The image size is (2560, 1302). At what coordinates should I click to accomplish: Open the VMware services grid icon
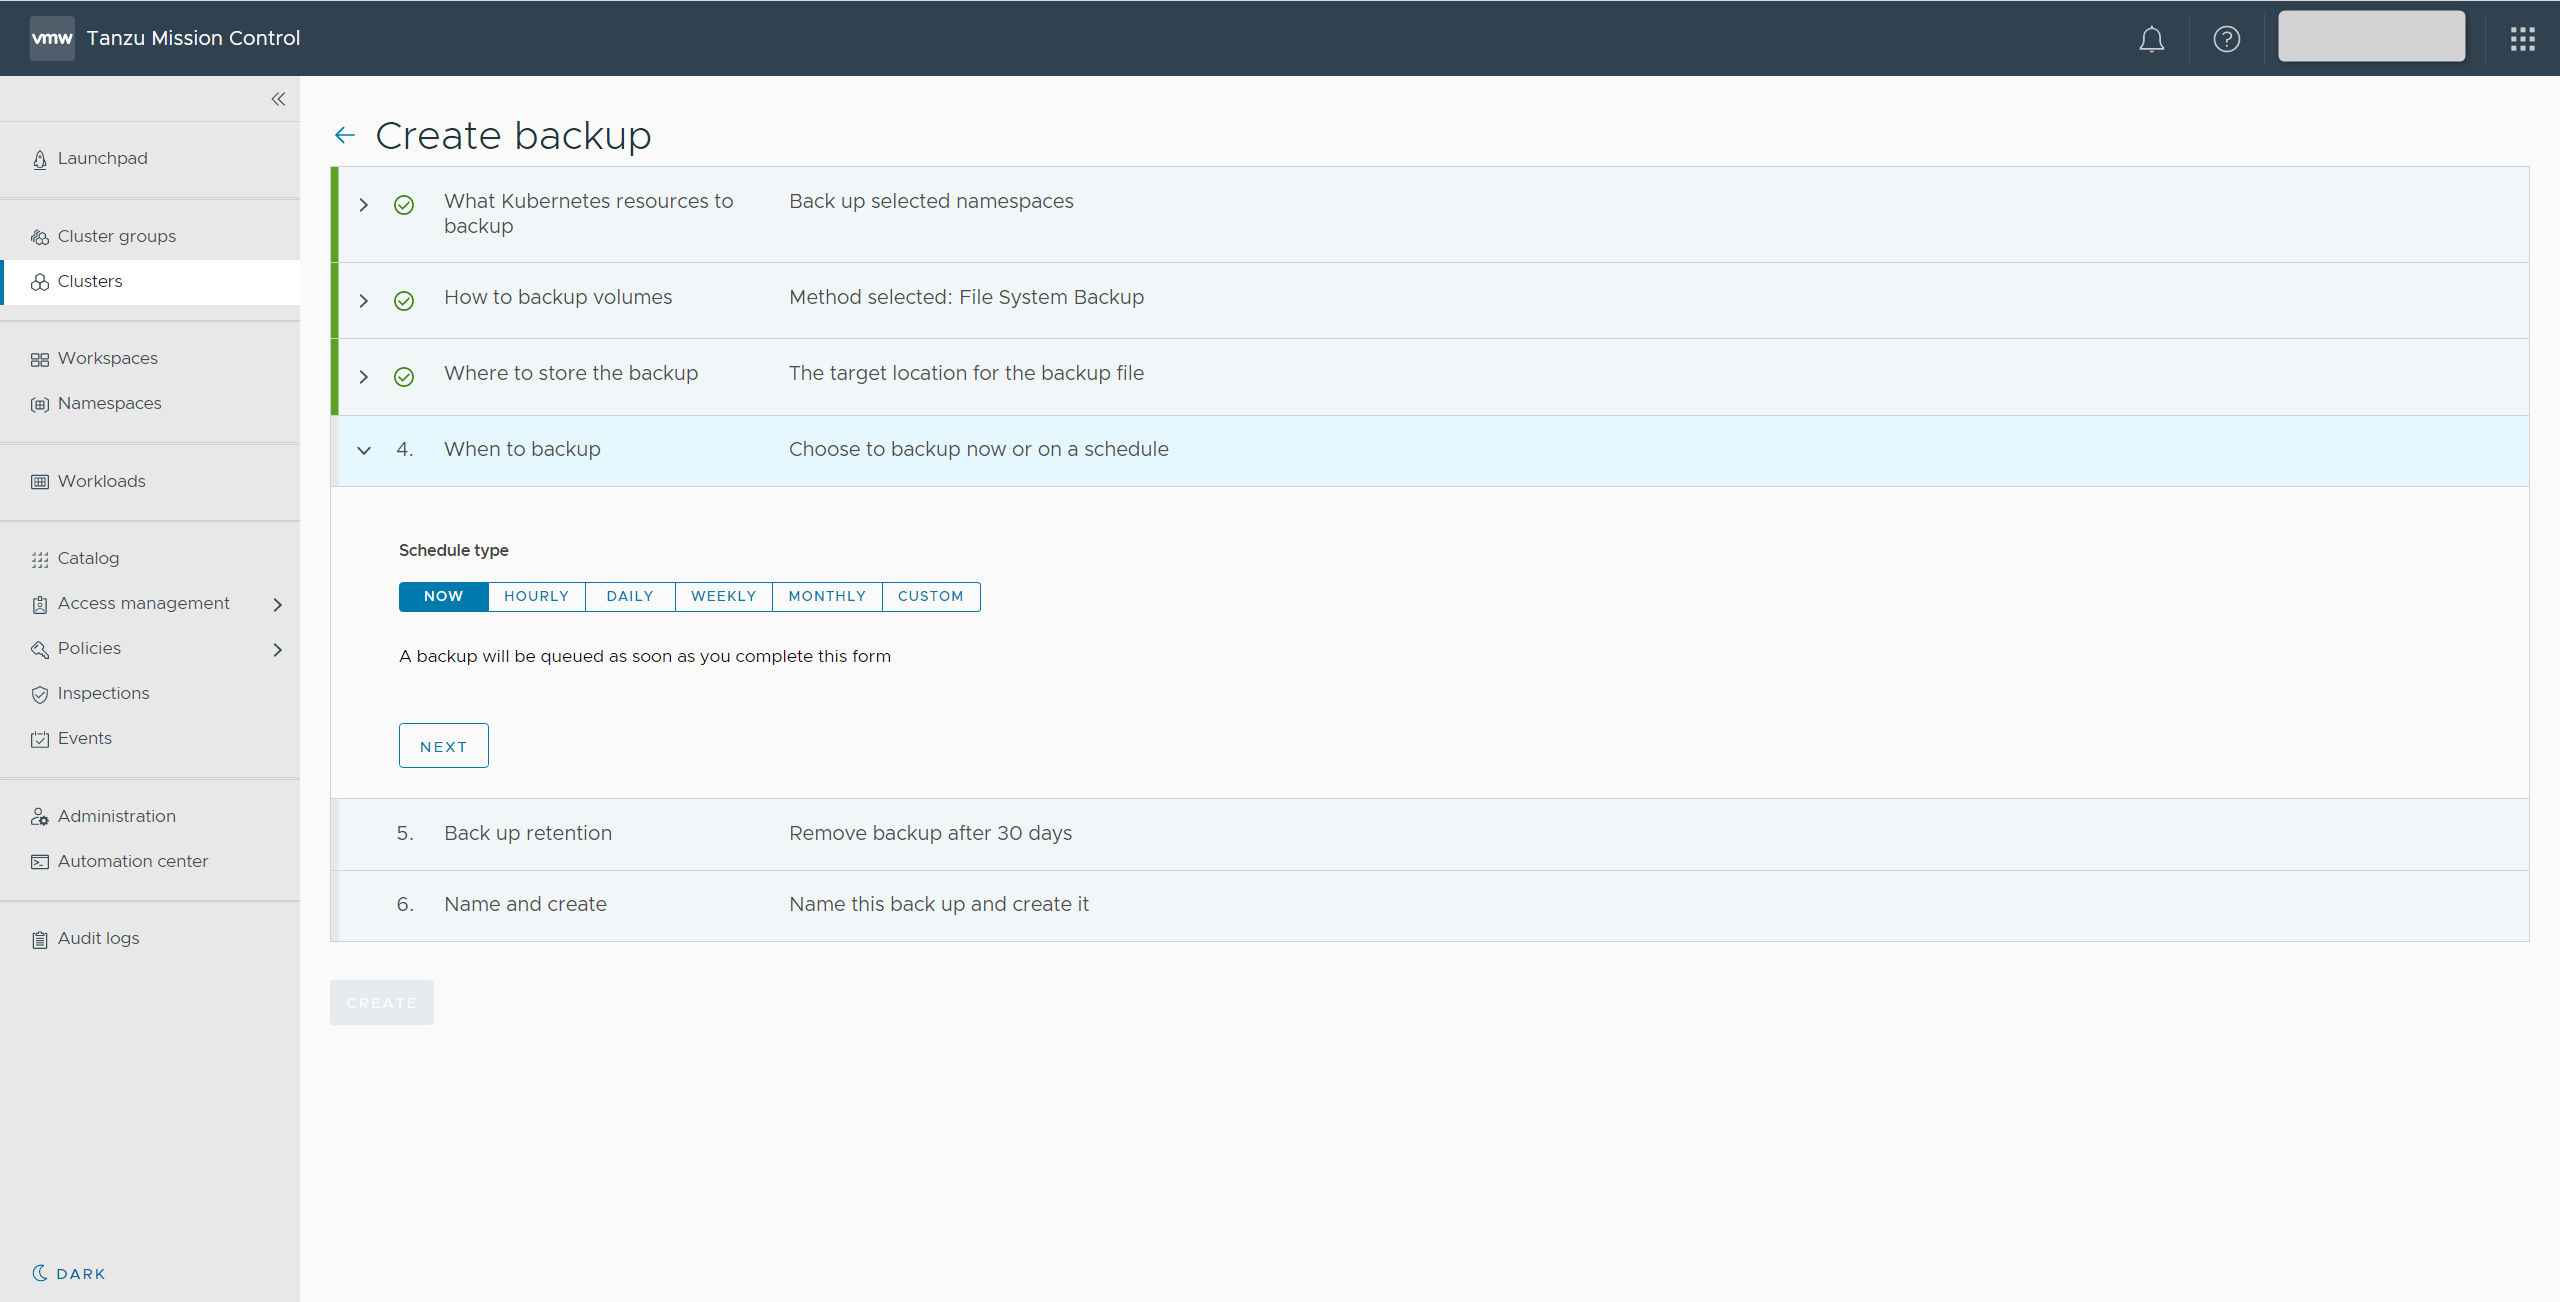[2522, 39]
